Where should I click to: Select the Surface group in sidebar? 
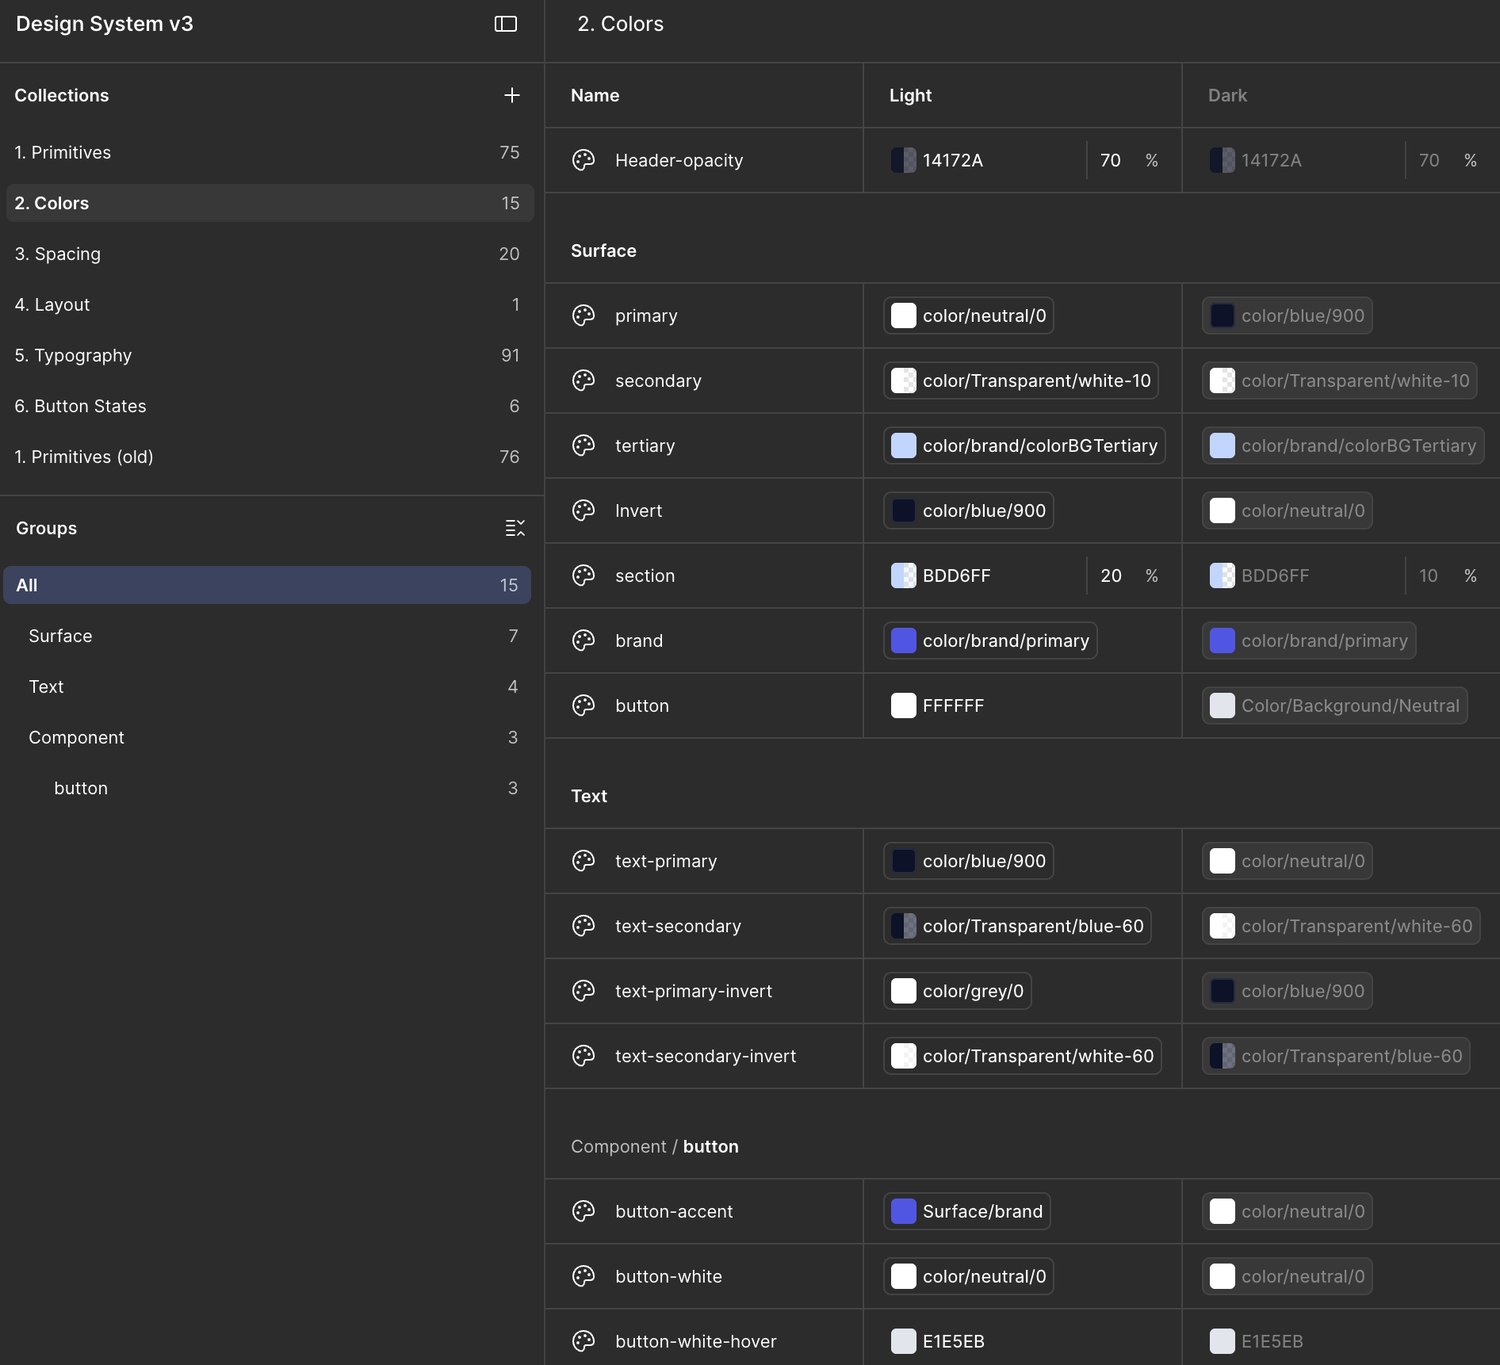pyautogui.click(x=267, y=636)
